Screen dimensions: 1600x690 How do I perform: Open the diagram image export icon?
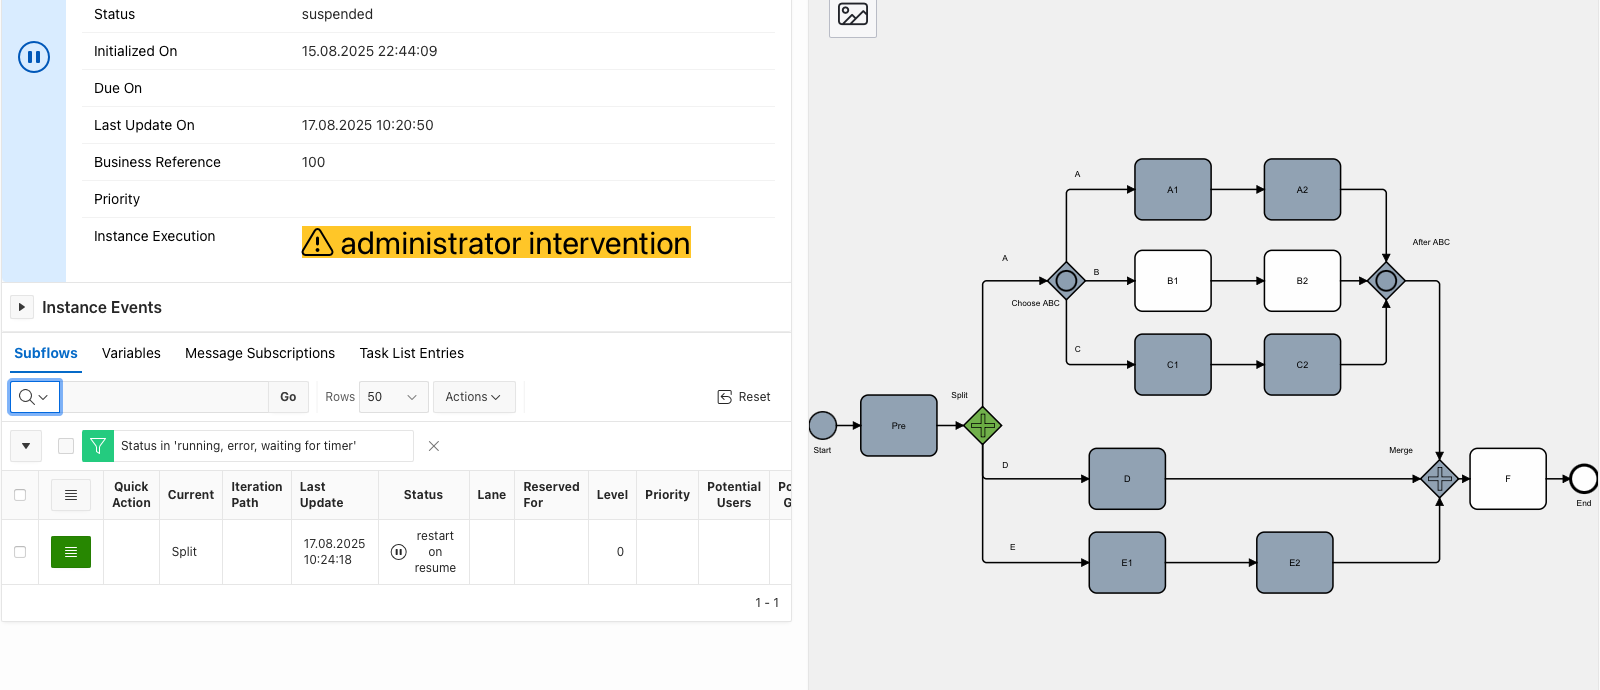tap(853, 15)
